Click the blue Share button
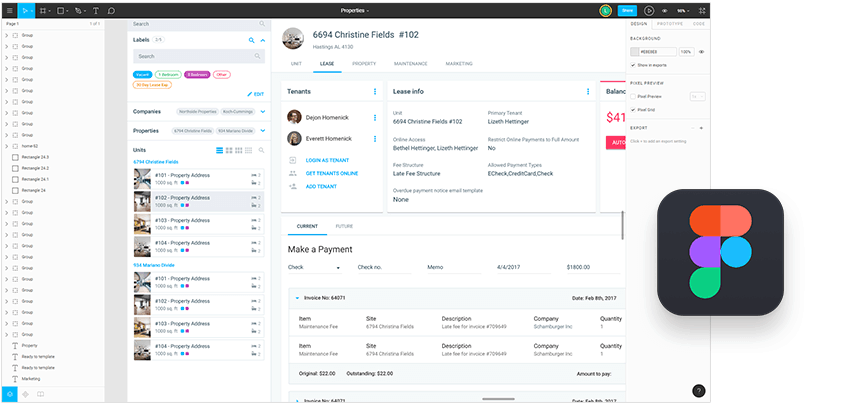Viewport: 848px width, 403px height. [627, 10]
